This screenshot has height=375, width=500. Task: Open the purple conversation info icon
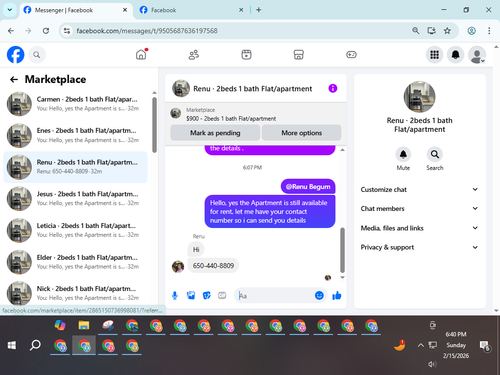(x=333, y=88)
